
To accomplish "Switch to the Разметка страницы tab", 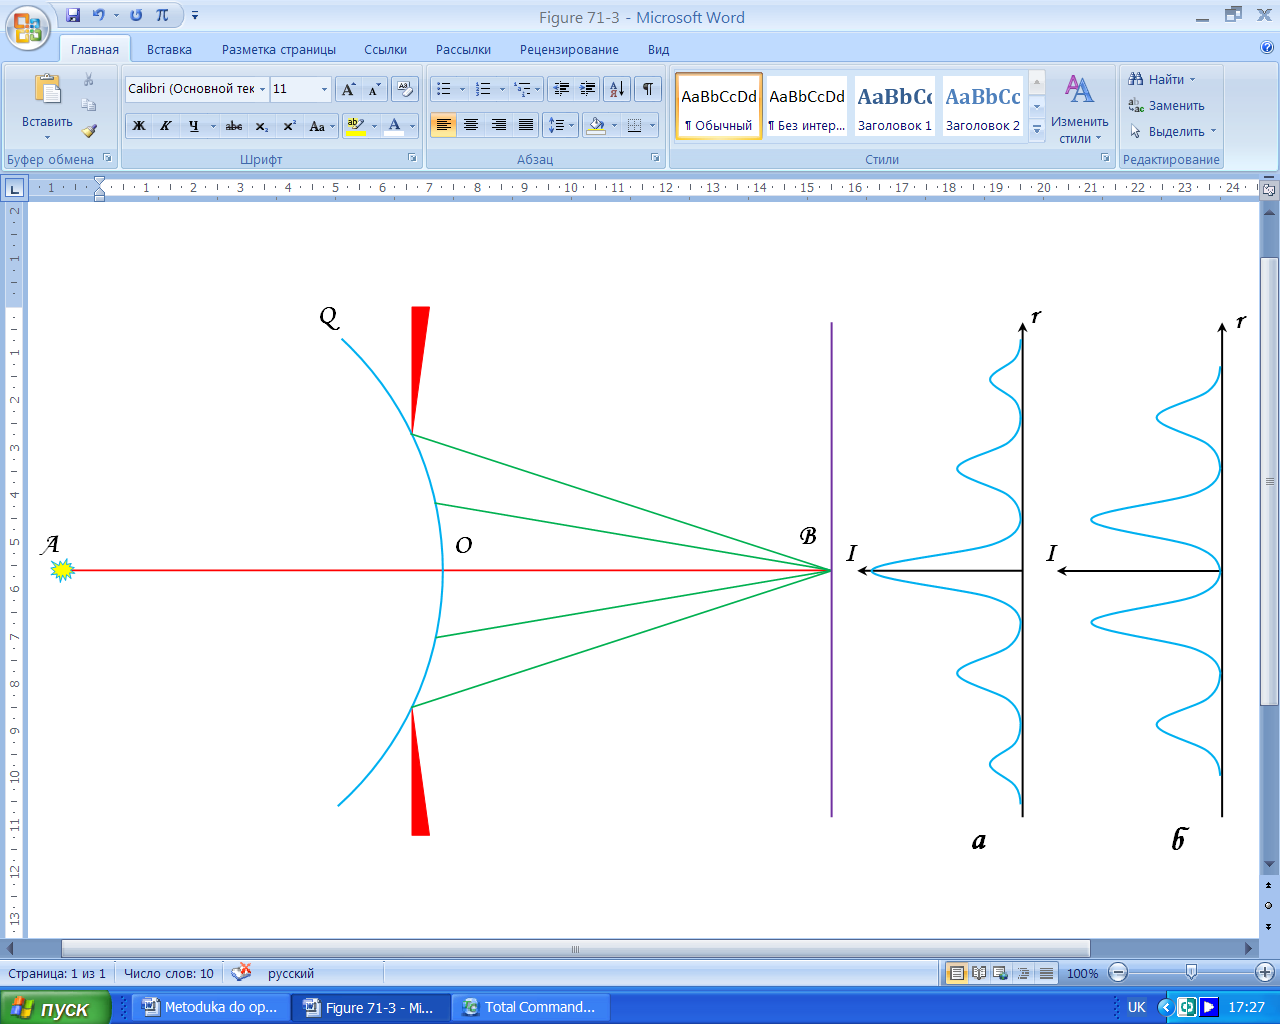I will click(279, 49).
